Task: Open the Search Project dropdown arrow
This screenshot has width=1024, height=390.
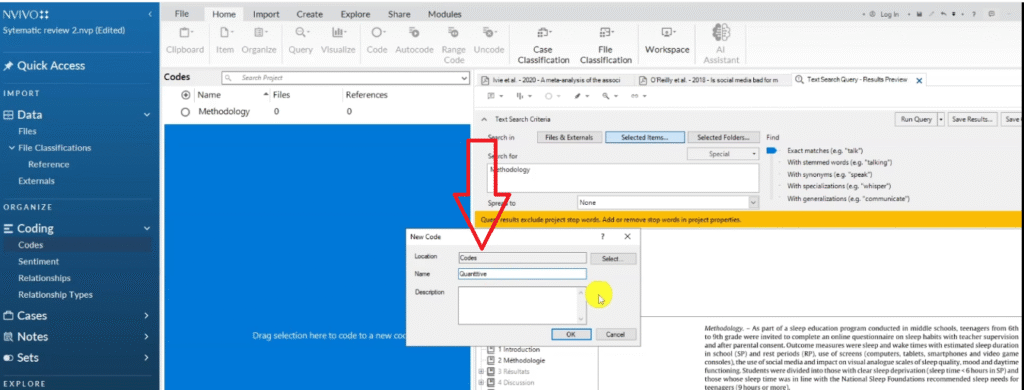Action: click(x=464, y=78)
